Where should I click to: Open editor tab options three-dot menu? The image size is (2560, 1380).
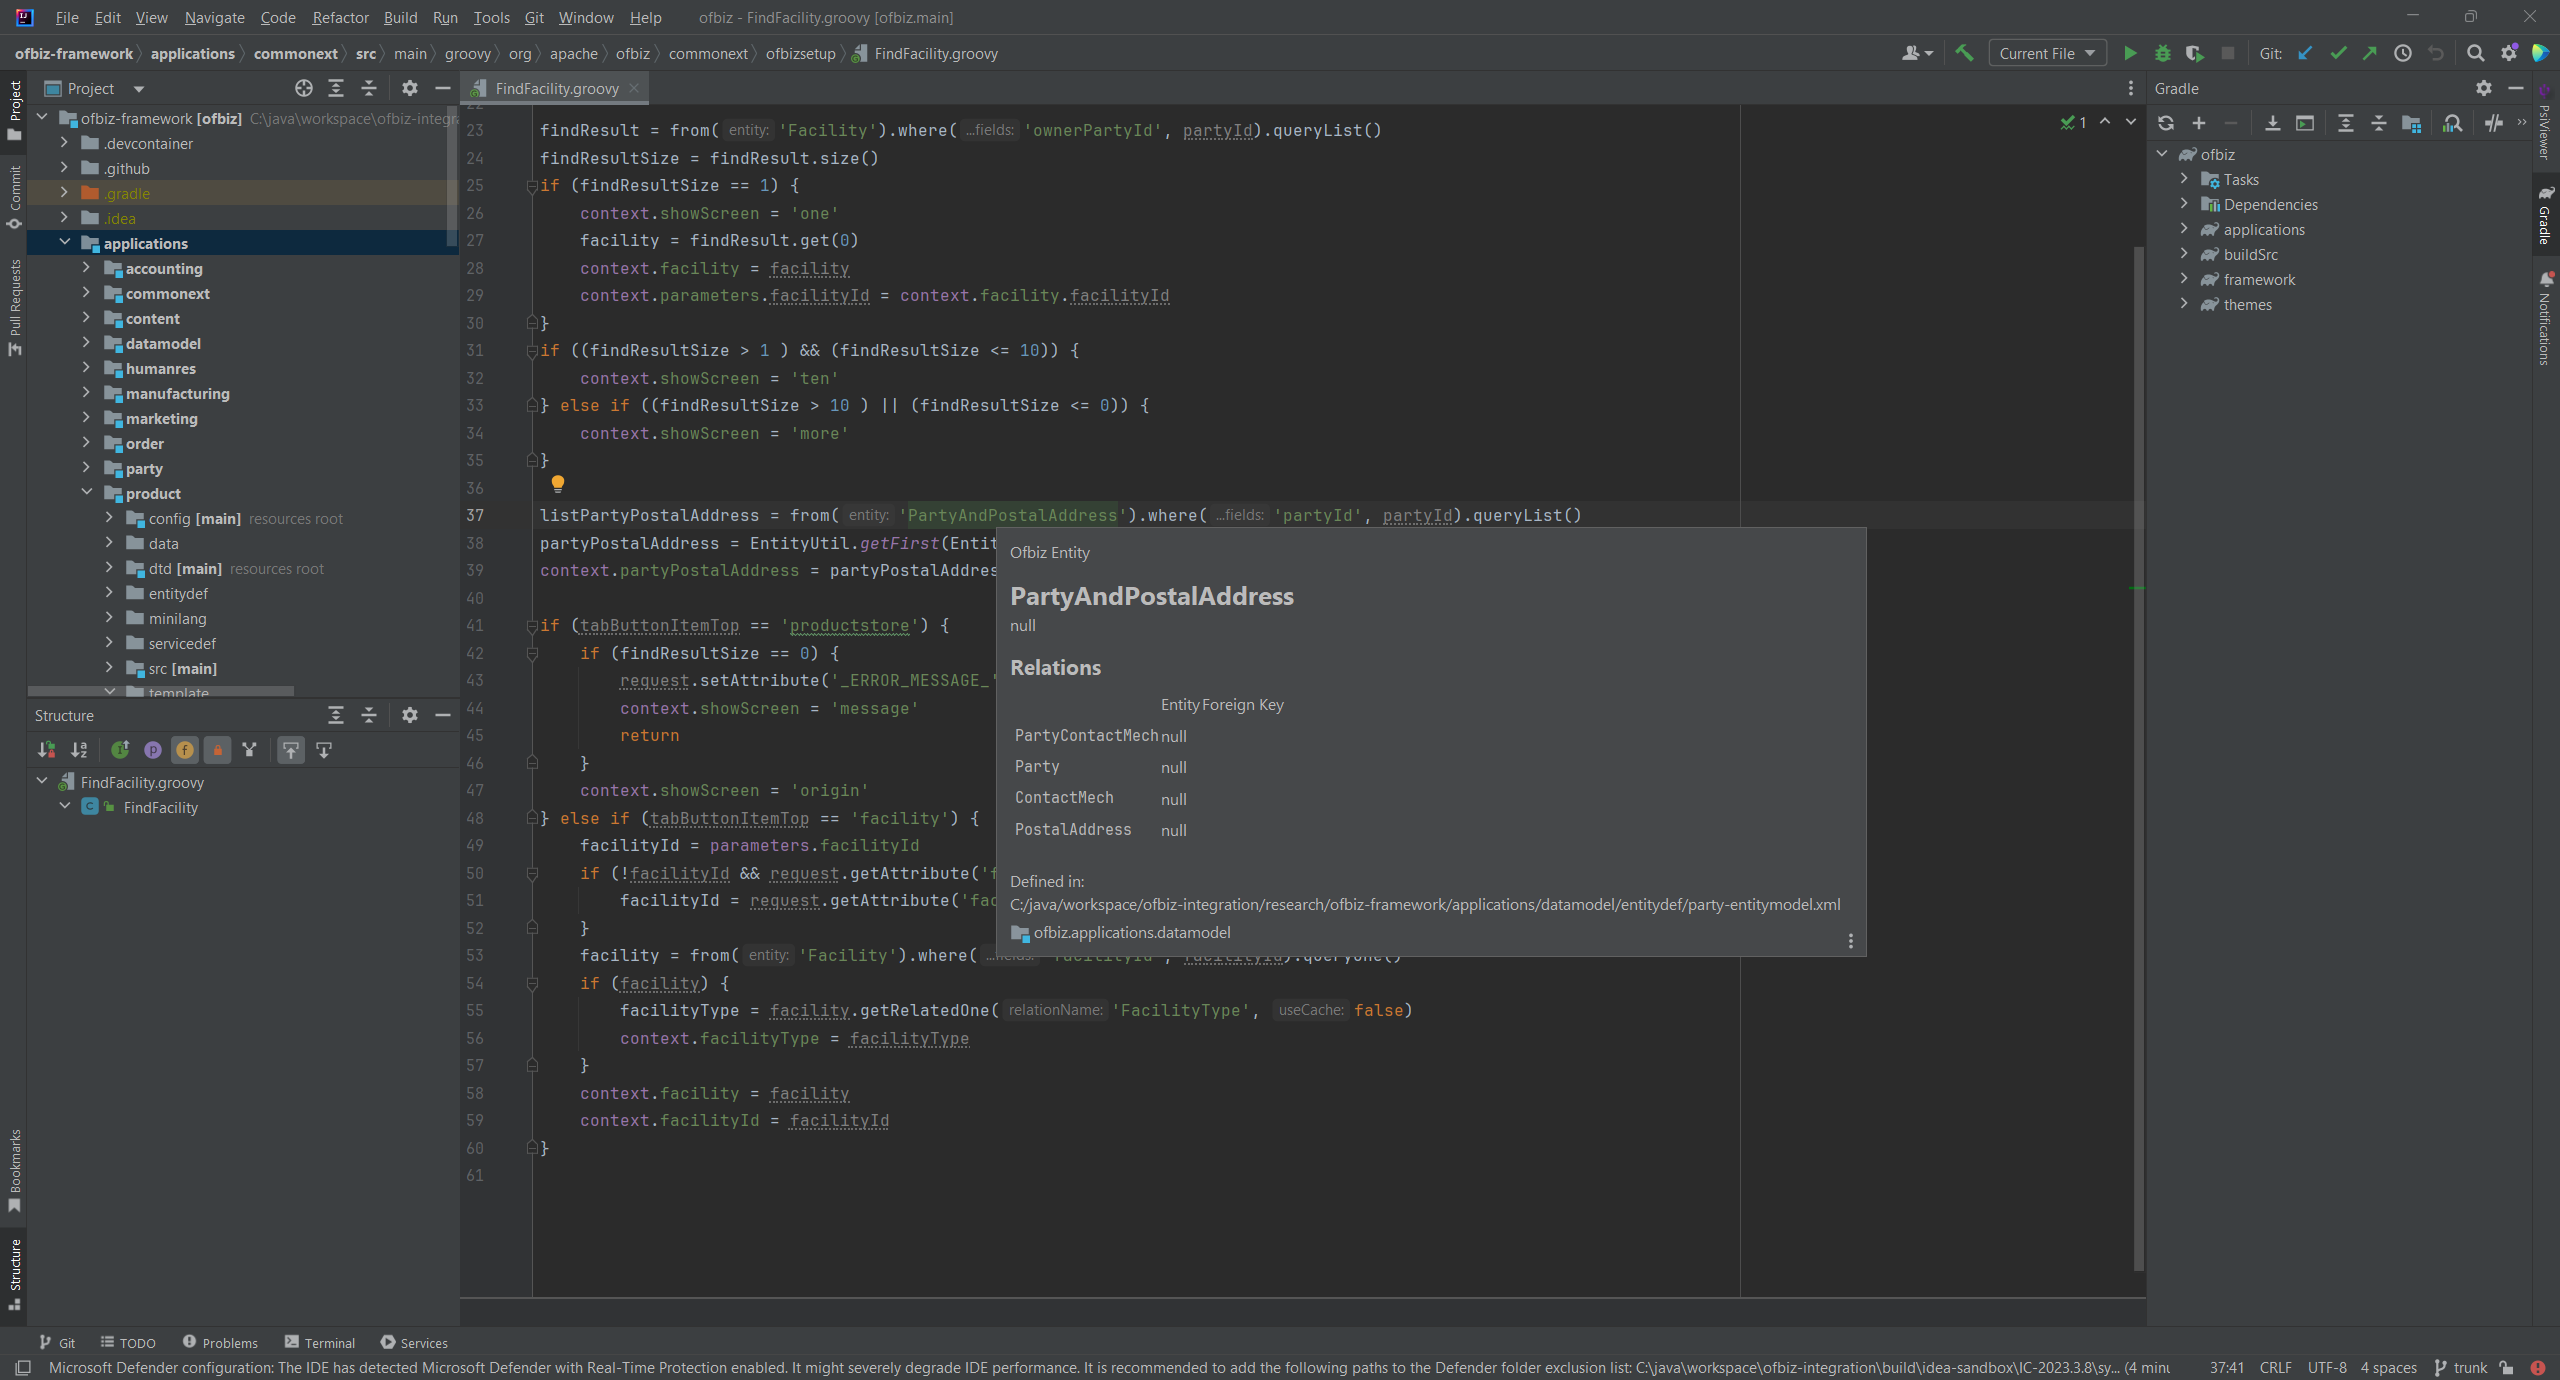point(2131,89)
